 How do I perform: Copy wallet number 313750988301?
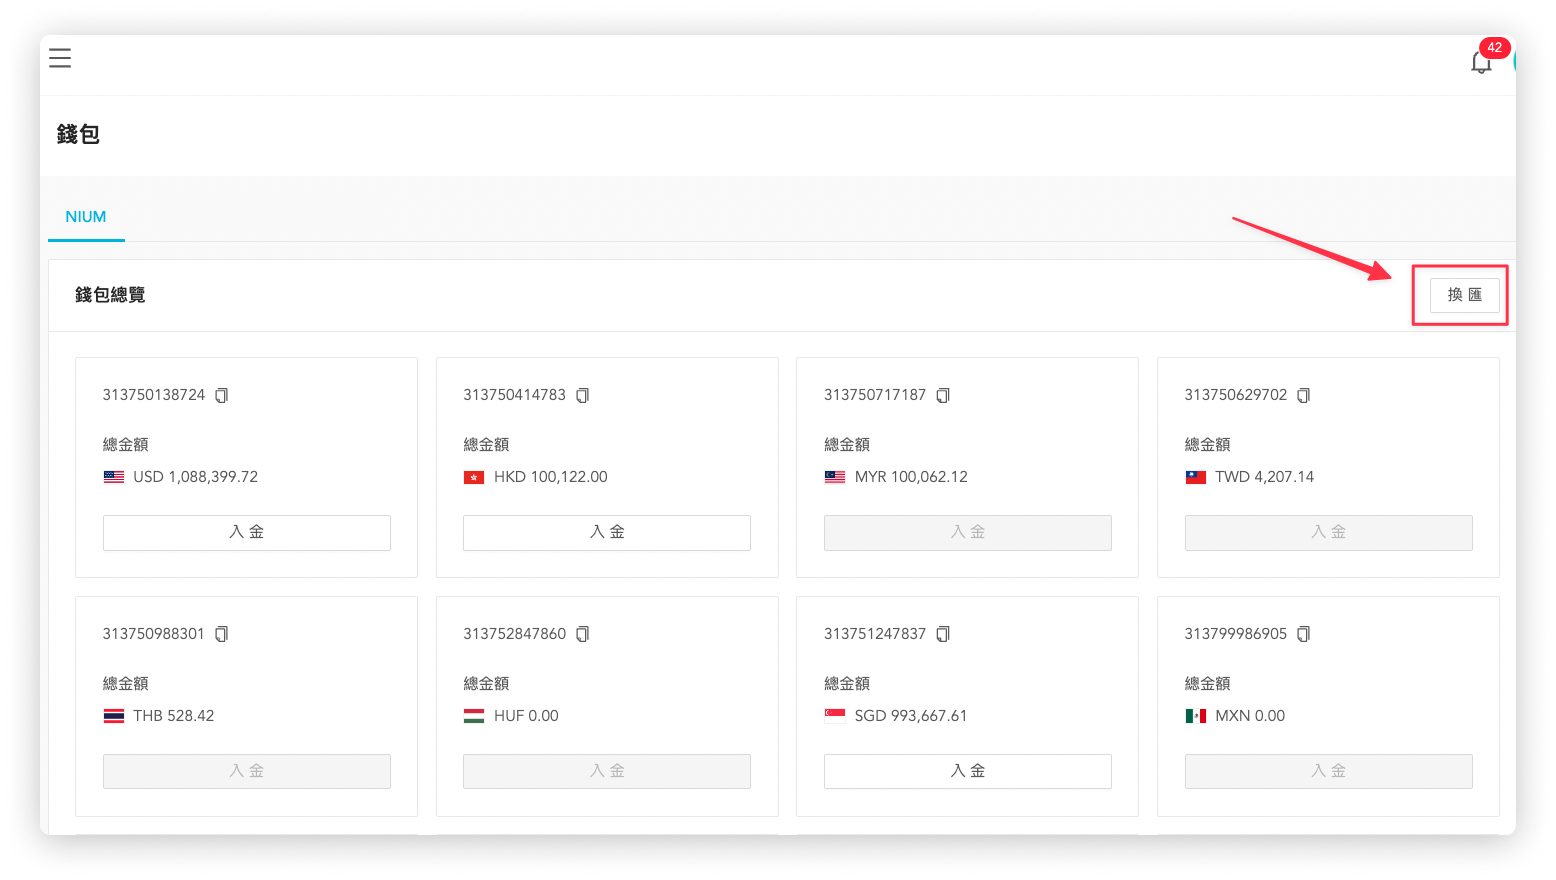click(222, 634)
